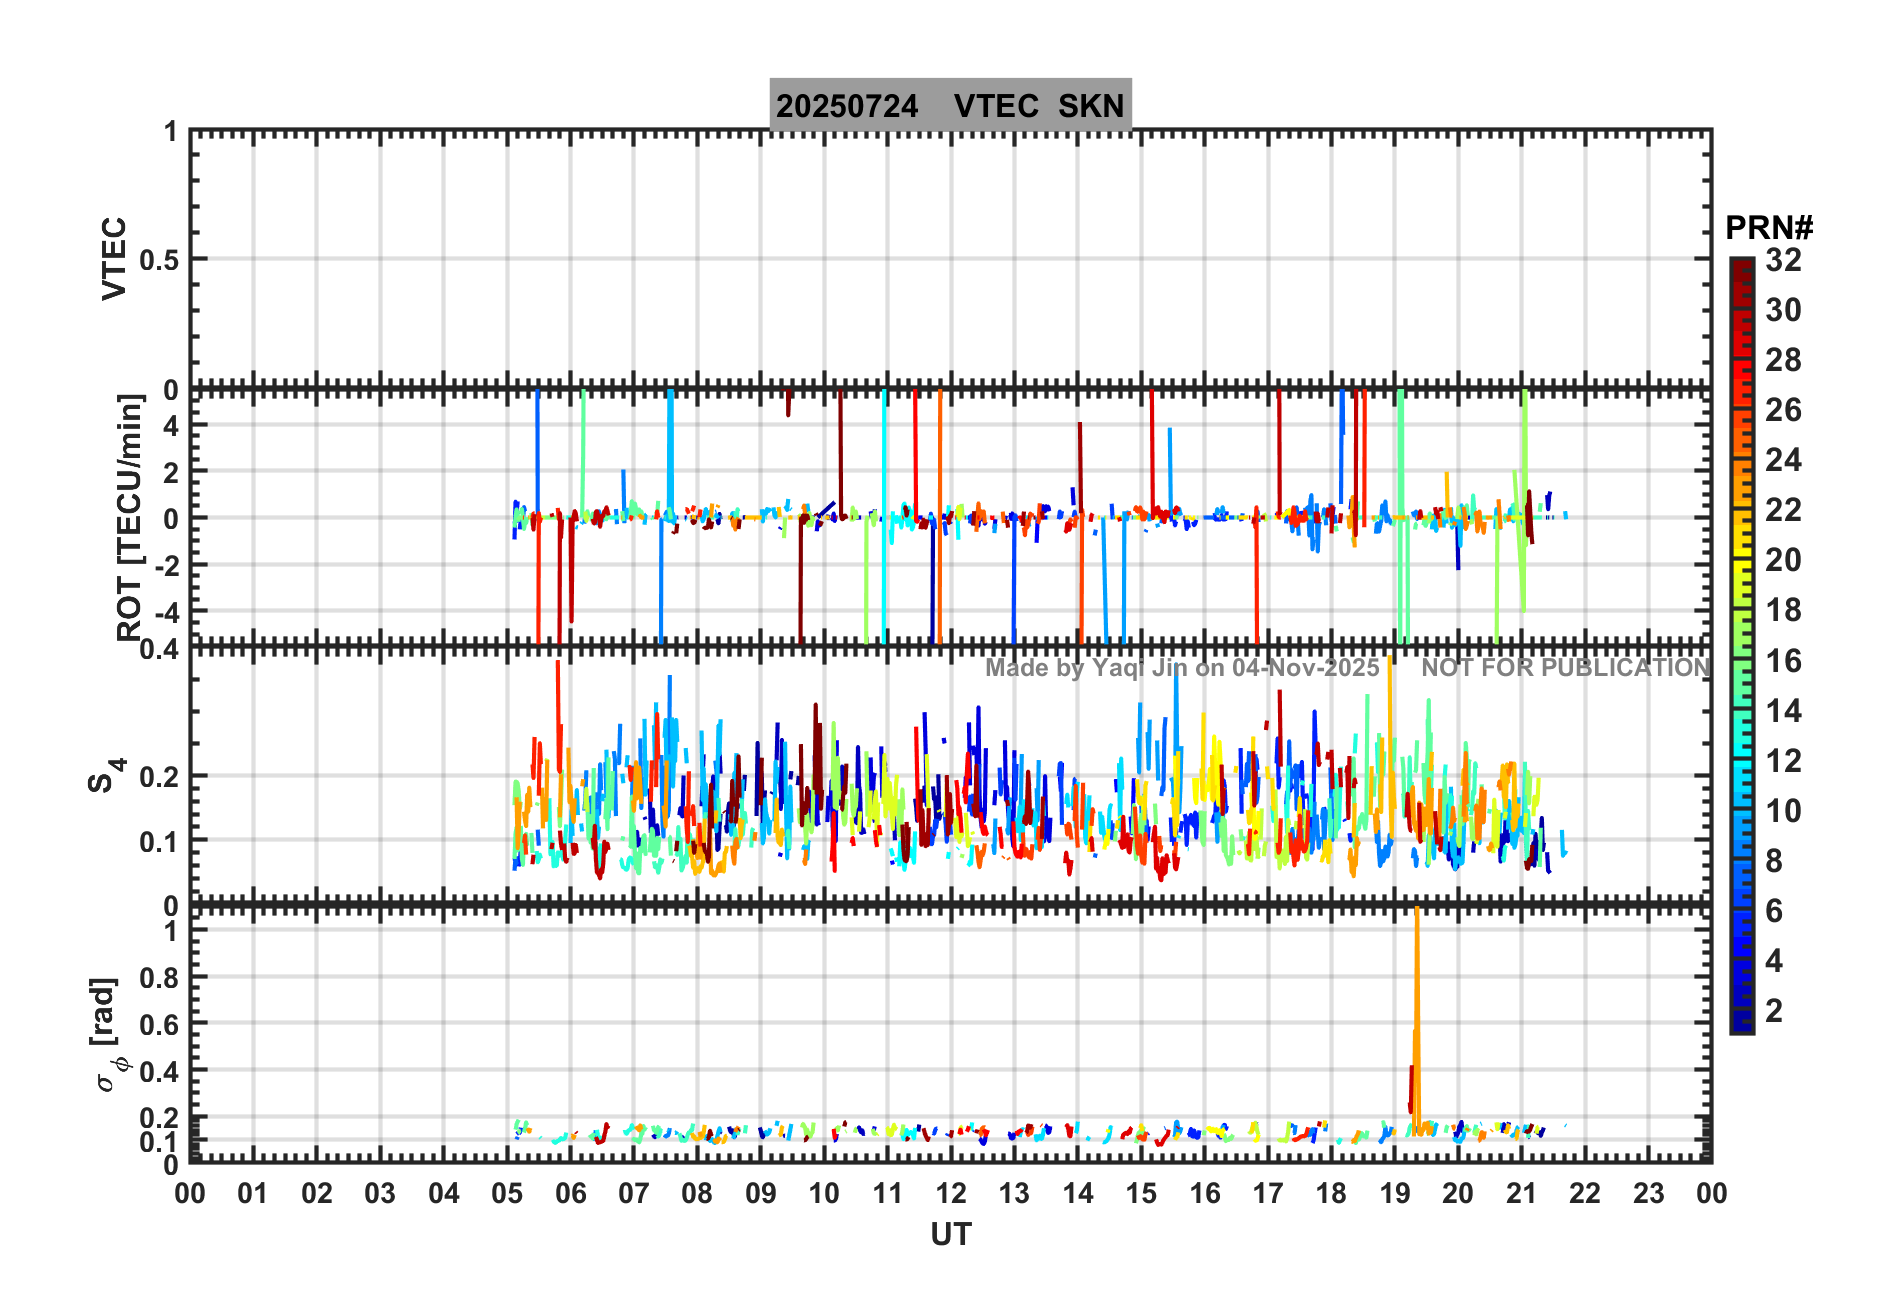This screenshot has width=1902, height=1292.
Task: Click the 0.5 tick on VTEC axis
Action: [159, 260]
